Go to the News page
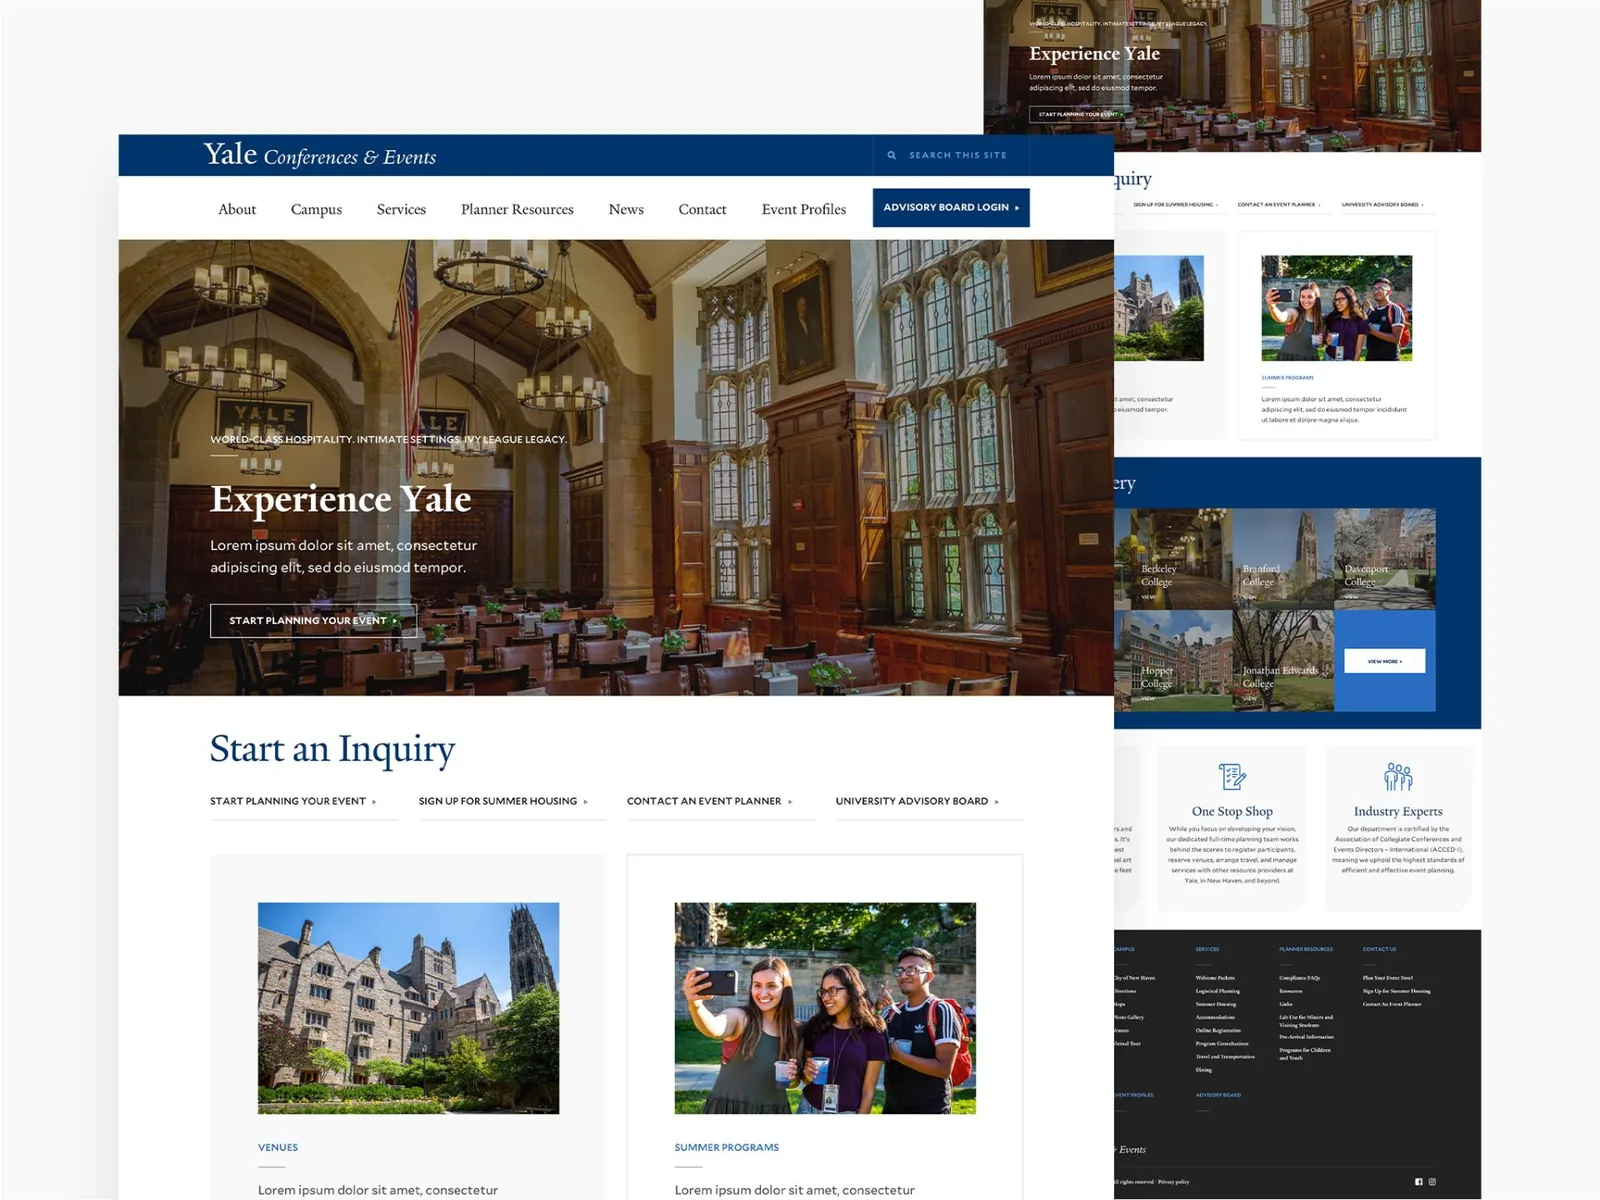The image size is (1600, 1200). pyautogui.click(x=626, y=209)
